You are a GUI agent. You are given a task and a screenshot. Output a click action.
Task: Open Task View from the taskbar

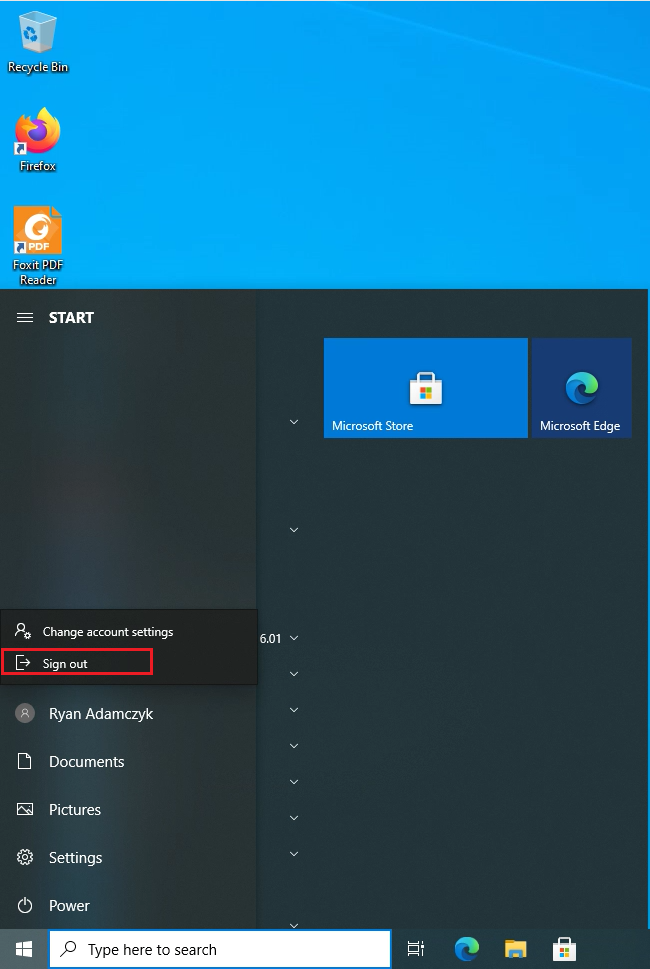point(416,949)
